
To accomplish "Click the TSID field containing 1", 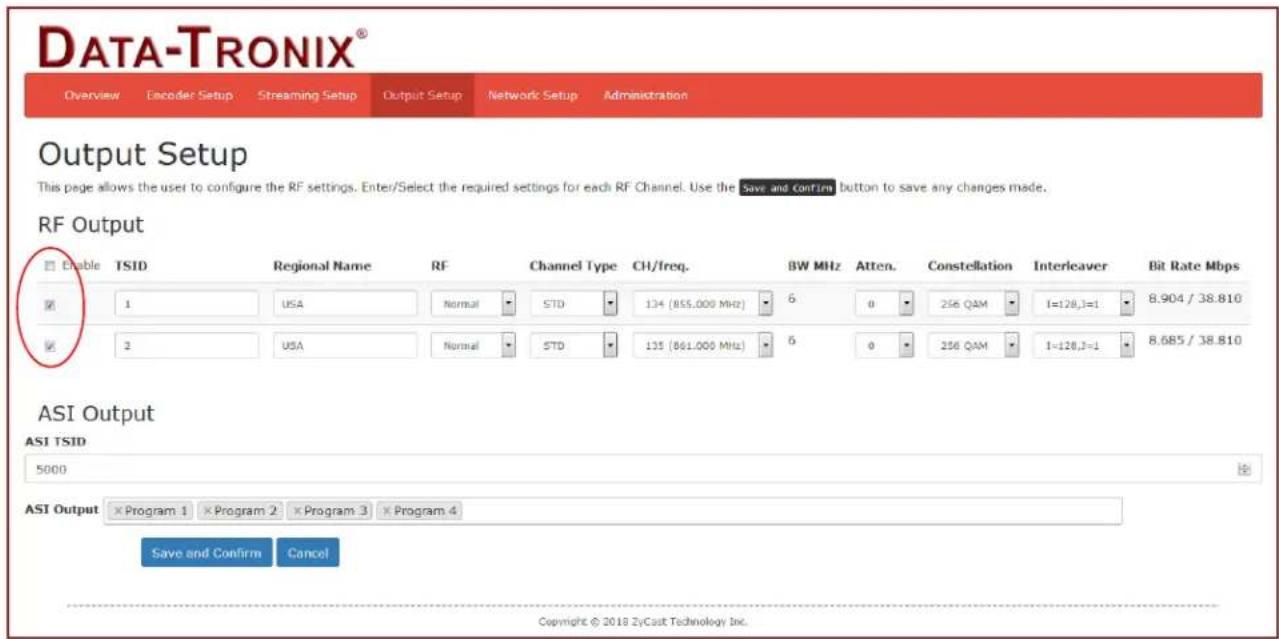I will pyautogui.click(x=187, y=304).
